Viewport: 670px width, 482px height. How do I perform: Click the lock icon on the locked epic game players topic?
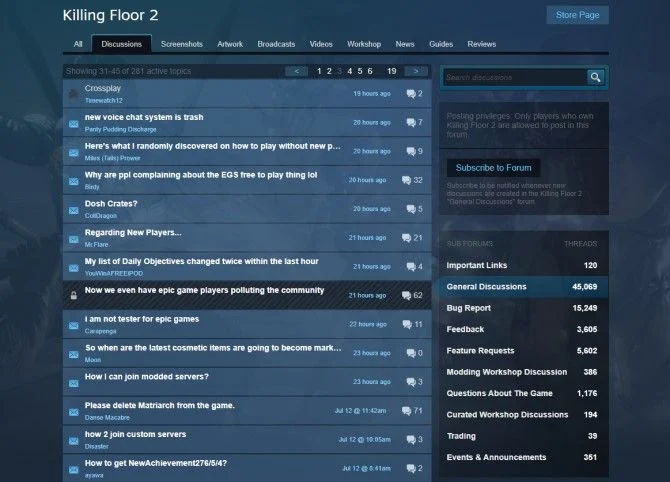coord(73,295)
